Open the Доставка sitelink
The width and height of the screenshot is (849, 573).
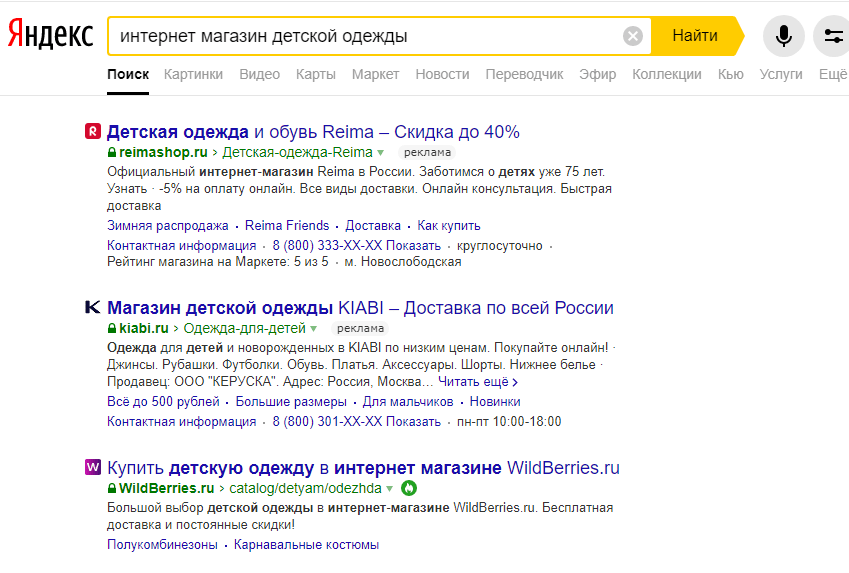click(373, 225)
